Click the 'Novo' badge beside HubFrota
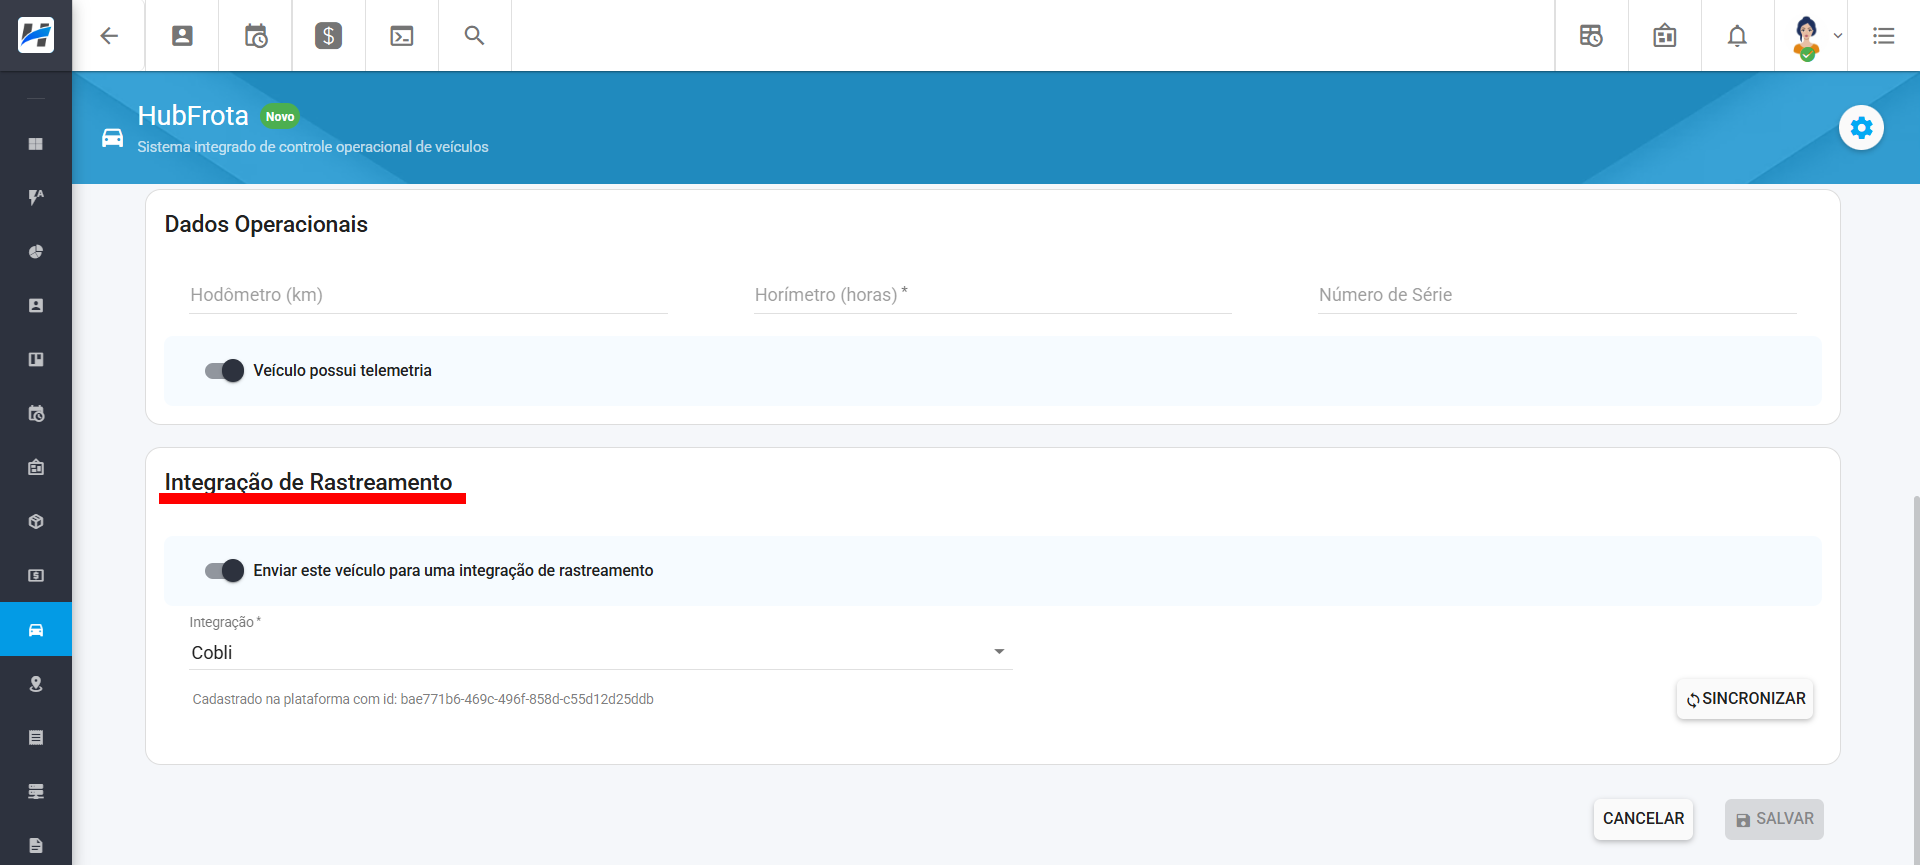This screenshot has height=865, width=1920. pyautogui.click(x=280, y=117)
